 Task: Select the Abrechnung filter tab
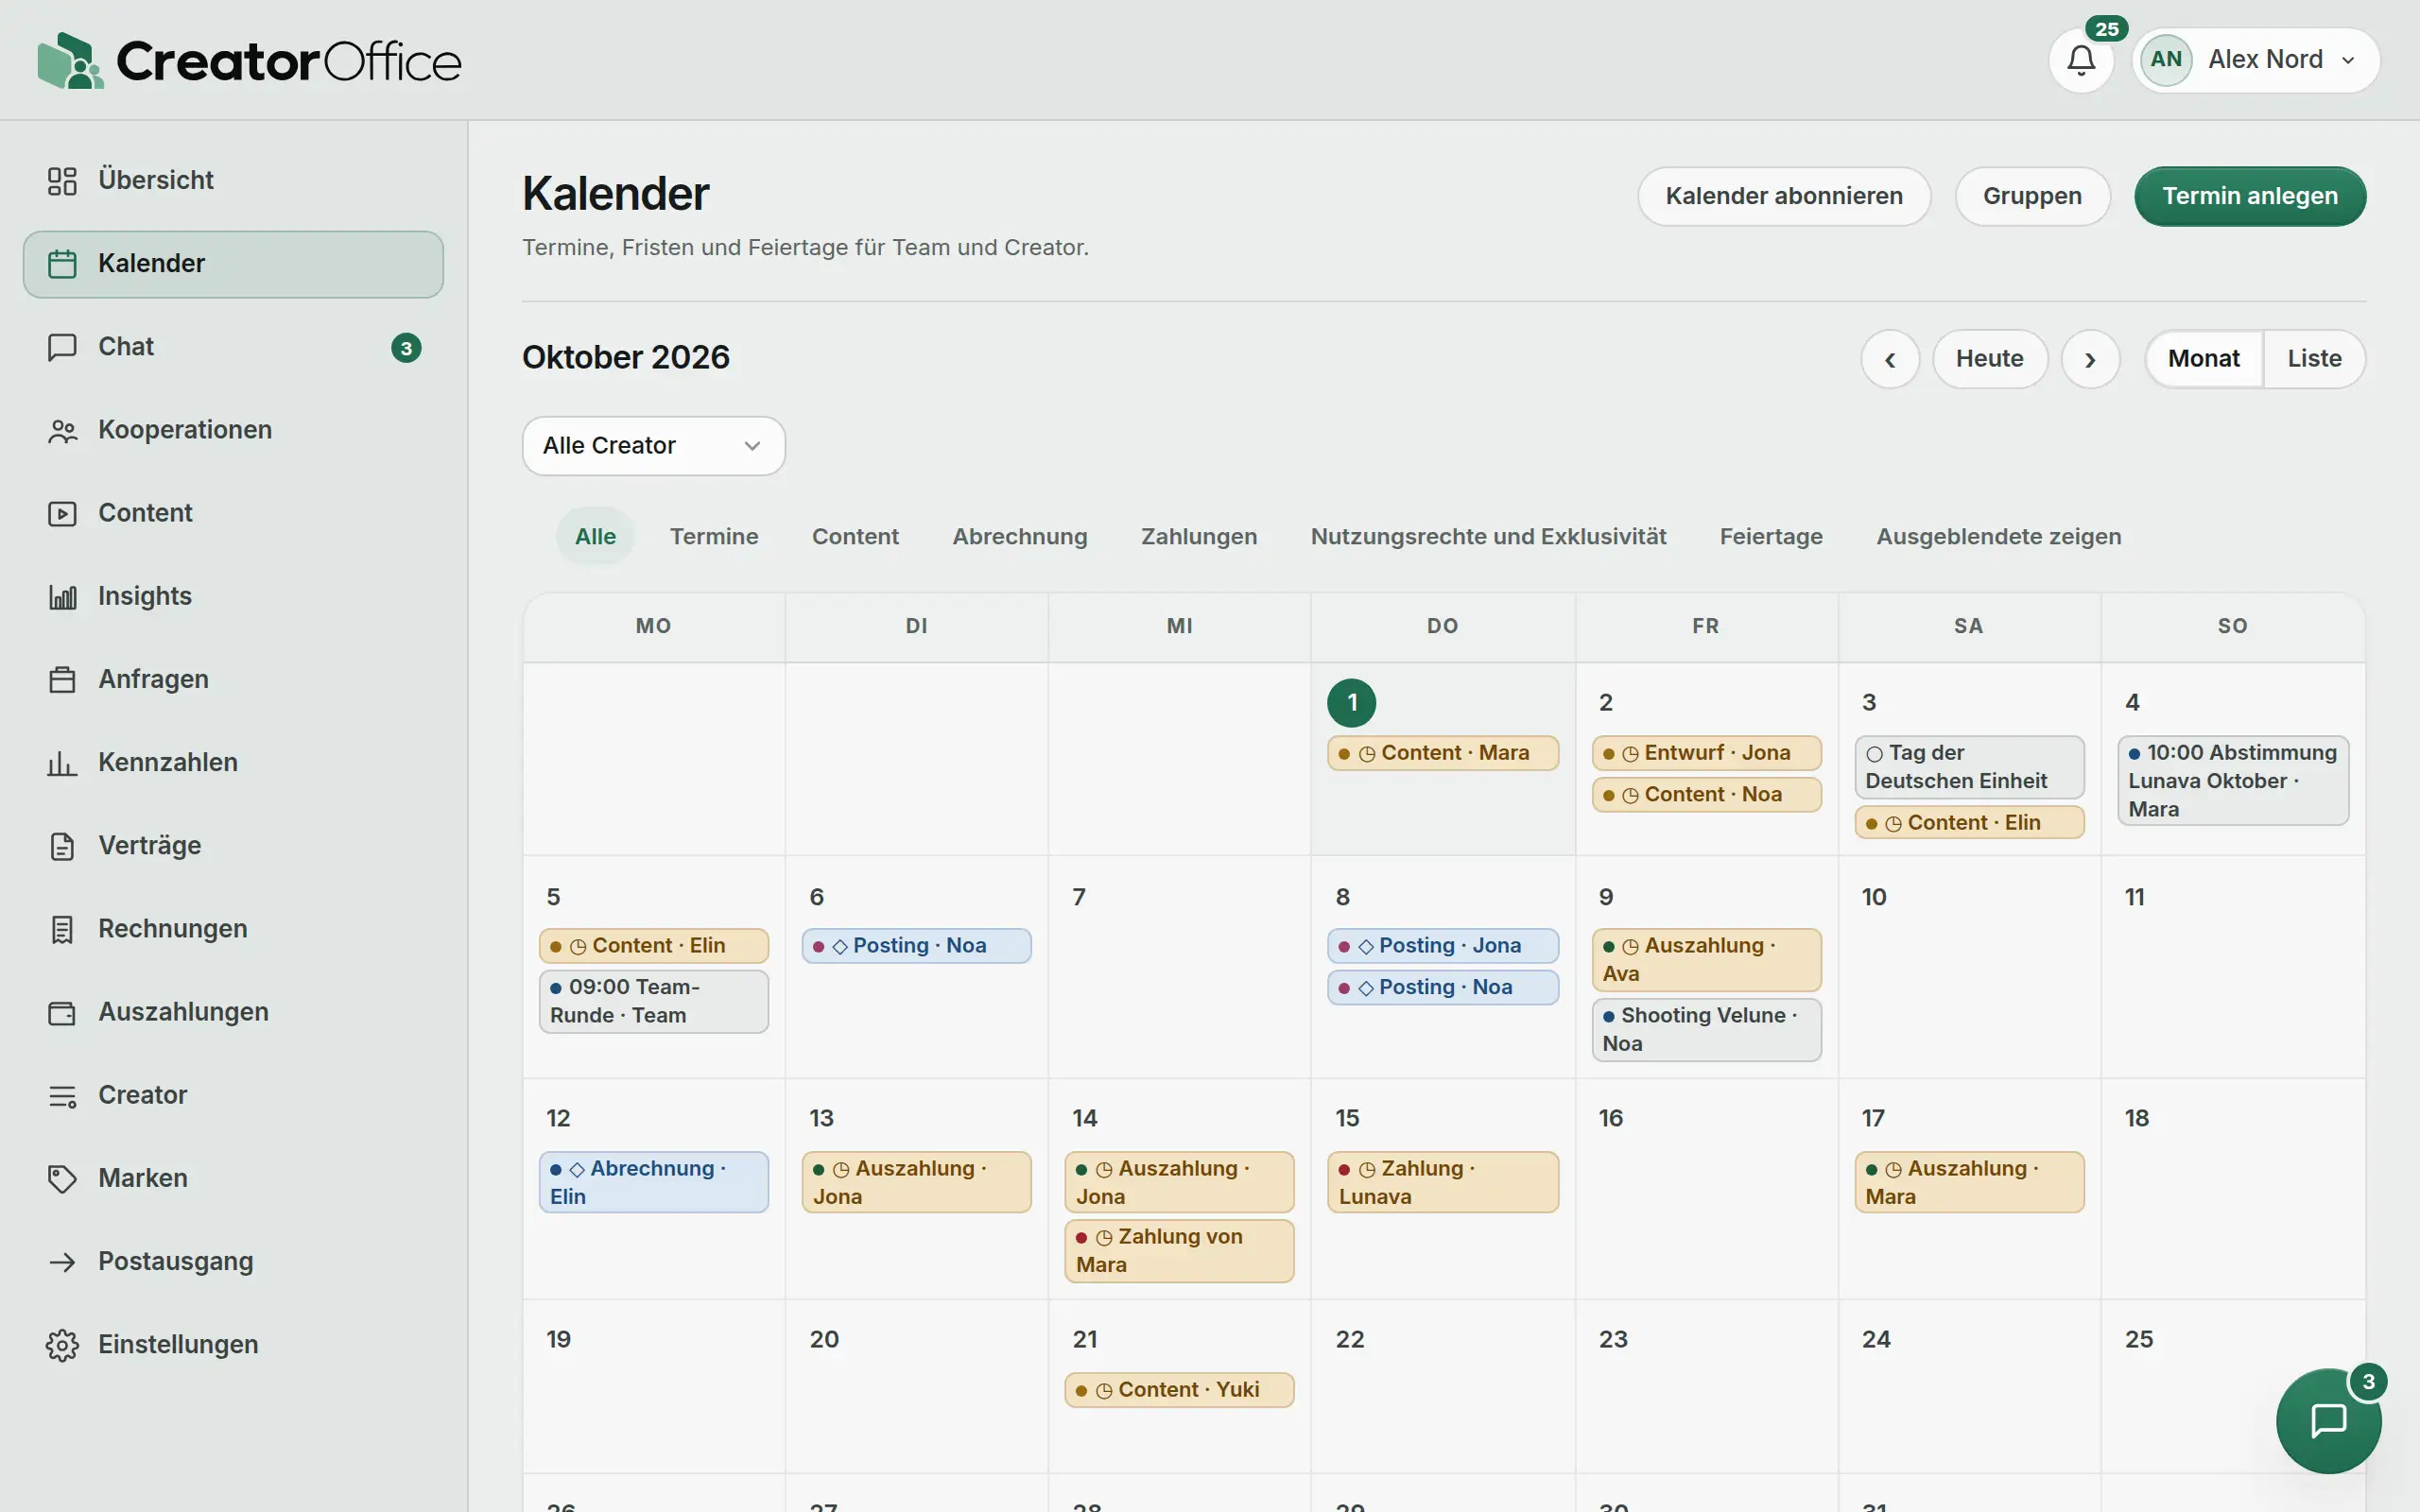tap(1019, 536)
